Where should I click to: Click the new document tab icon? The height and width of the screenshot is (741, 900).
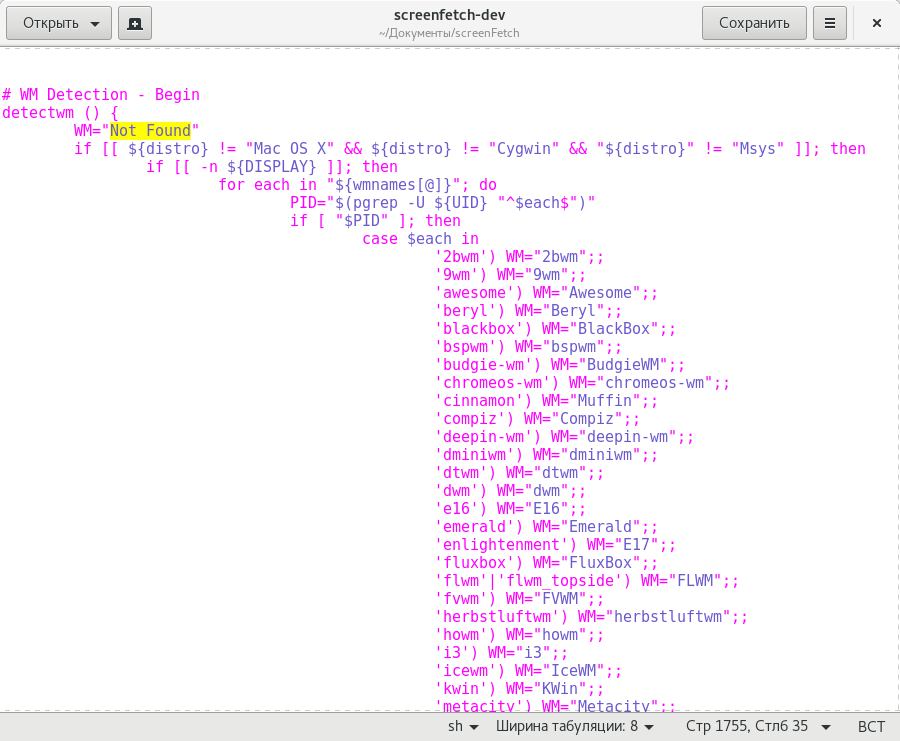tap(135, 23)
